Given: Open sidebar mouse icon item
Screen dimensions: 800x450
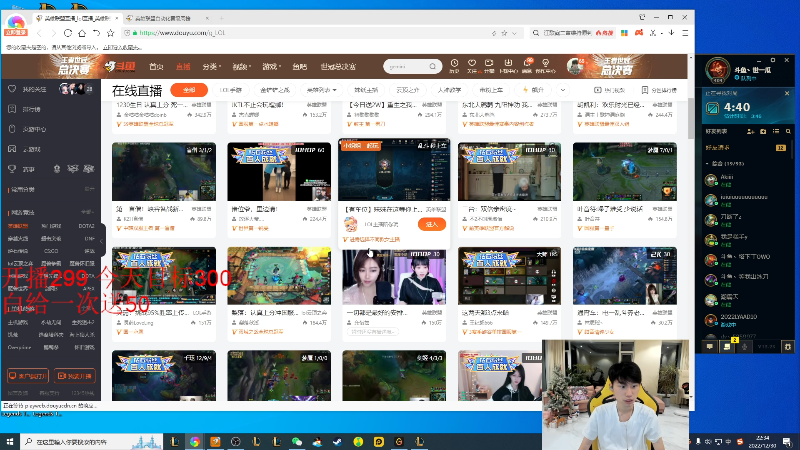Looking at the screenshot, I should 27,129.
